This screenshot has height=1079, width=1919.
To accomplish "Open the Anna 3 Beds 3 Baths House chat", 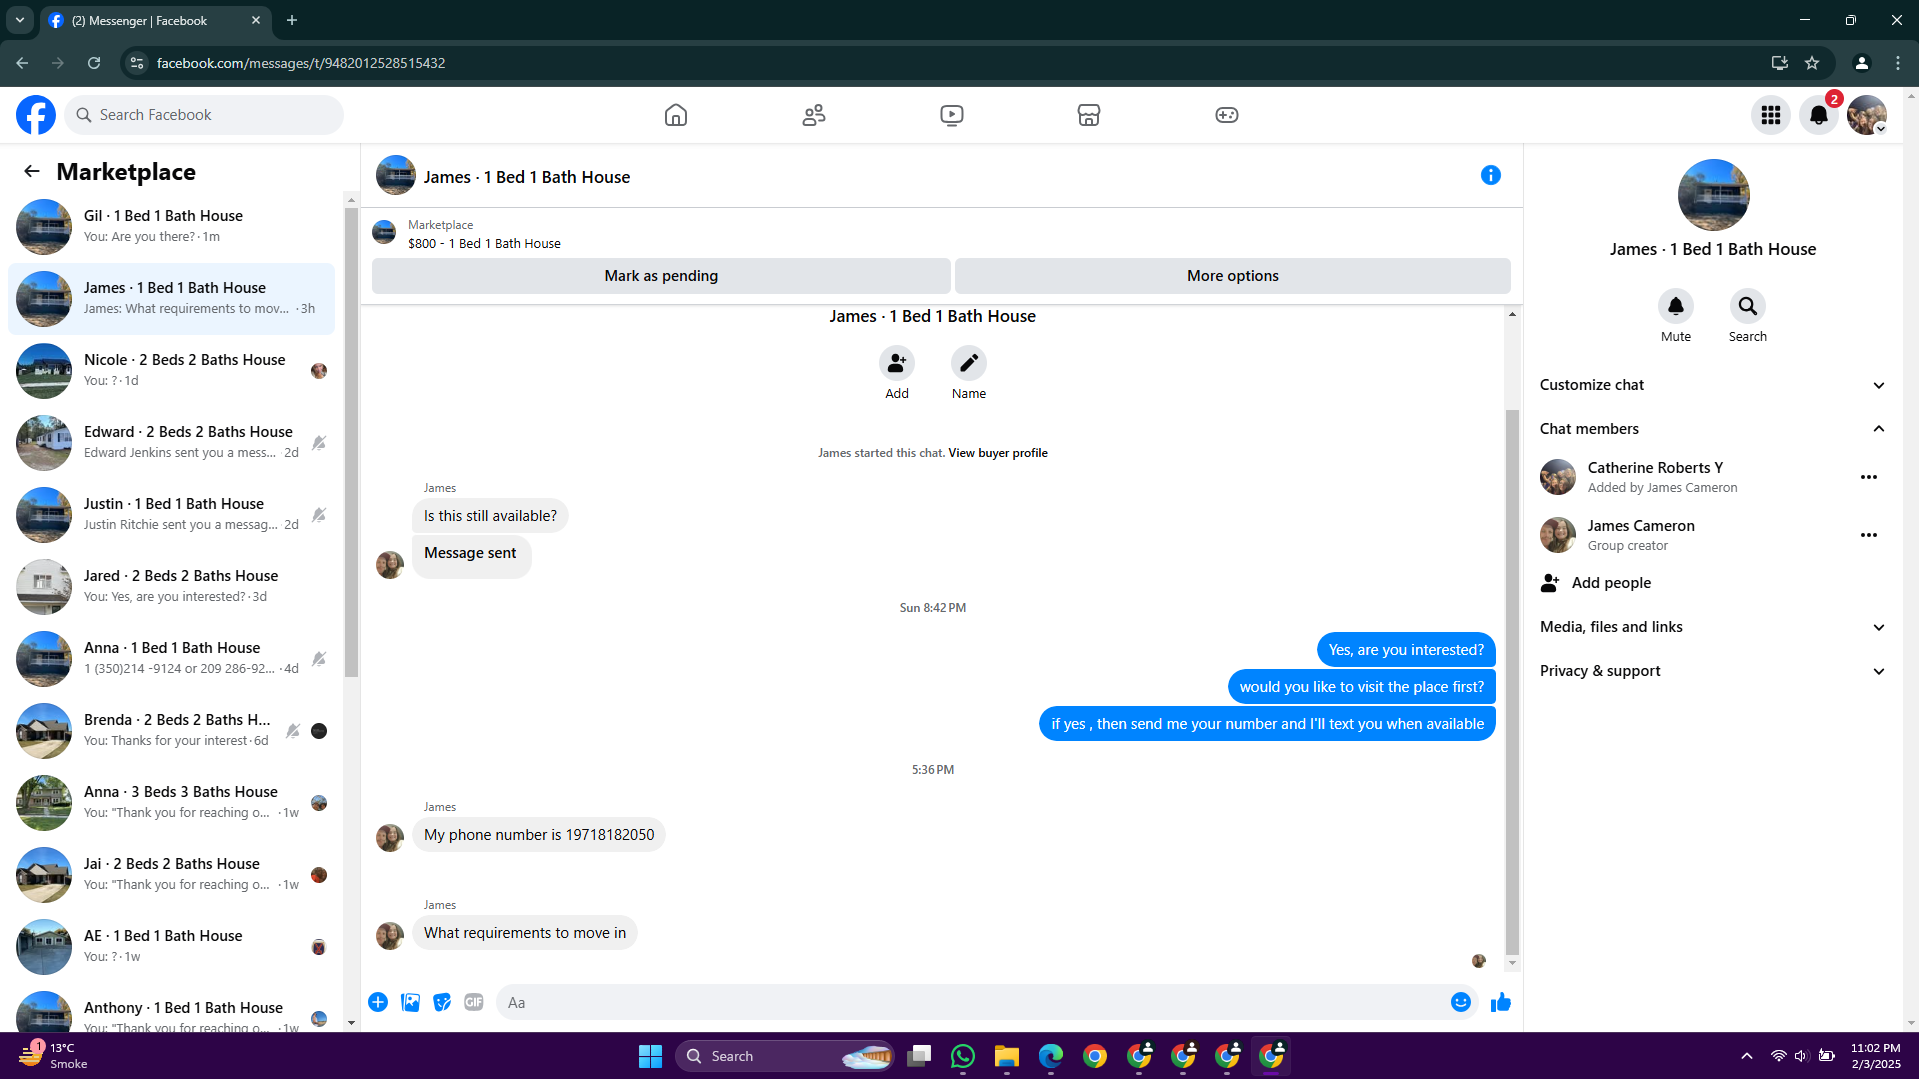I will [x=172, y=803].
